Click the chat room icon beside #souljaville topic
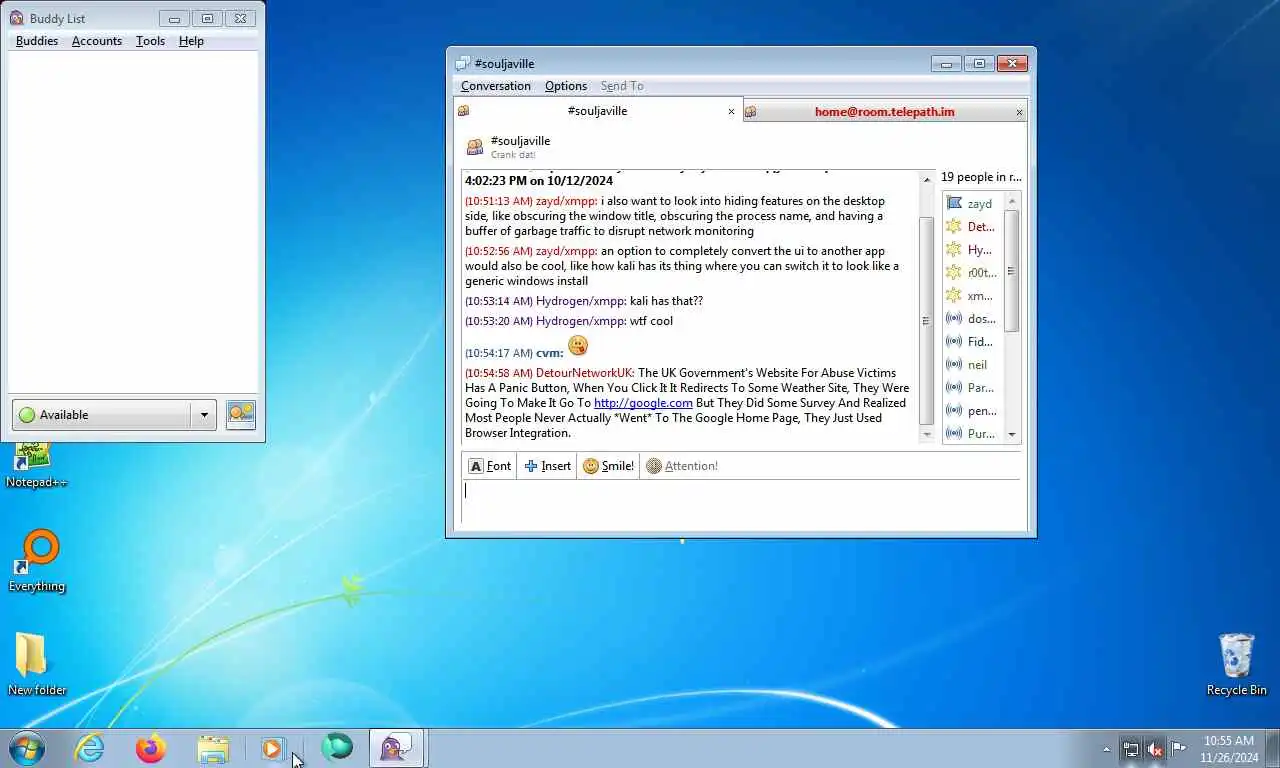 tap(475, 147)
